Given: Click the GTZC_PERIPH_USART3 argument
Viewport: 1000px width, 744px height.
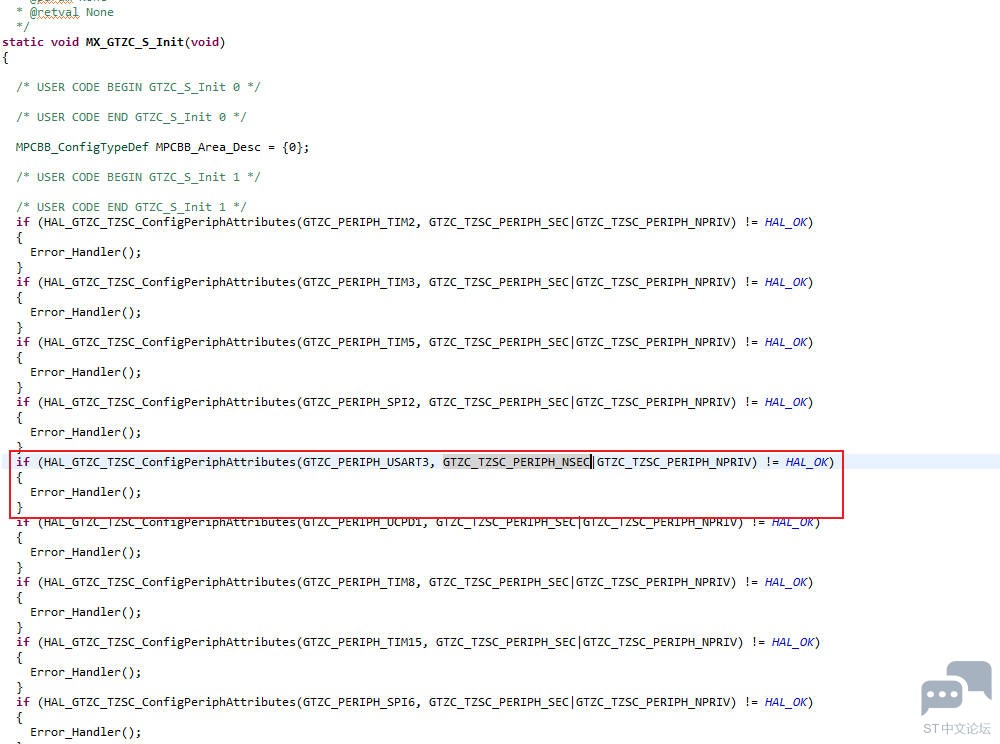Looking at the screenshot, I should (x=365, y=462).
